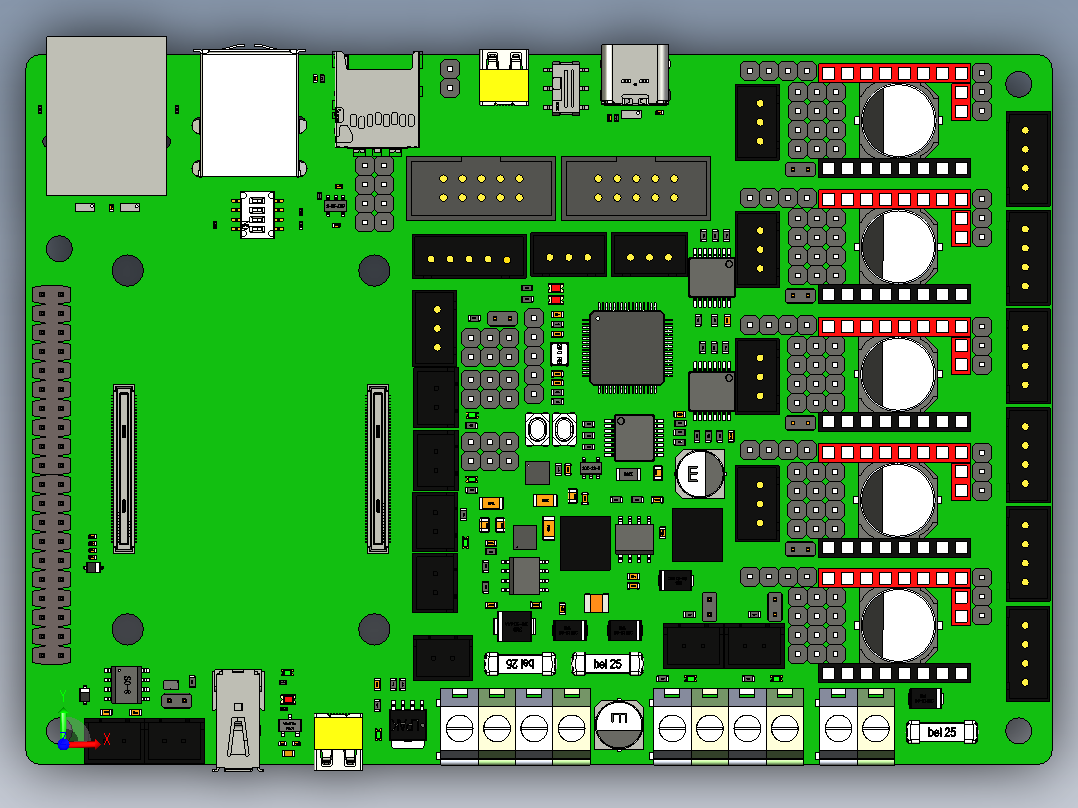This screenshot has height=808, width=1078.
Task: Select the slide switch beside the USB-C connector
Action: [566, 87]
